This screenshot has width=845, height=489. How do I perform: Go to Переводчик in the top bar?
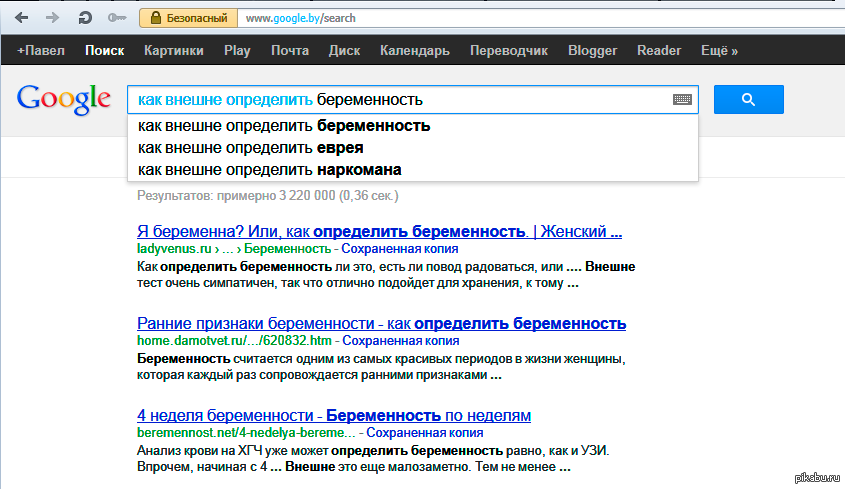pos(509,50)
